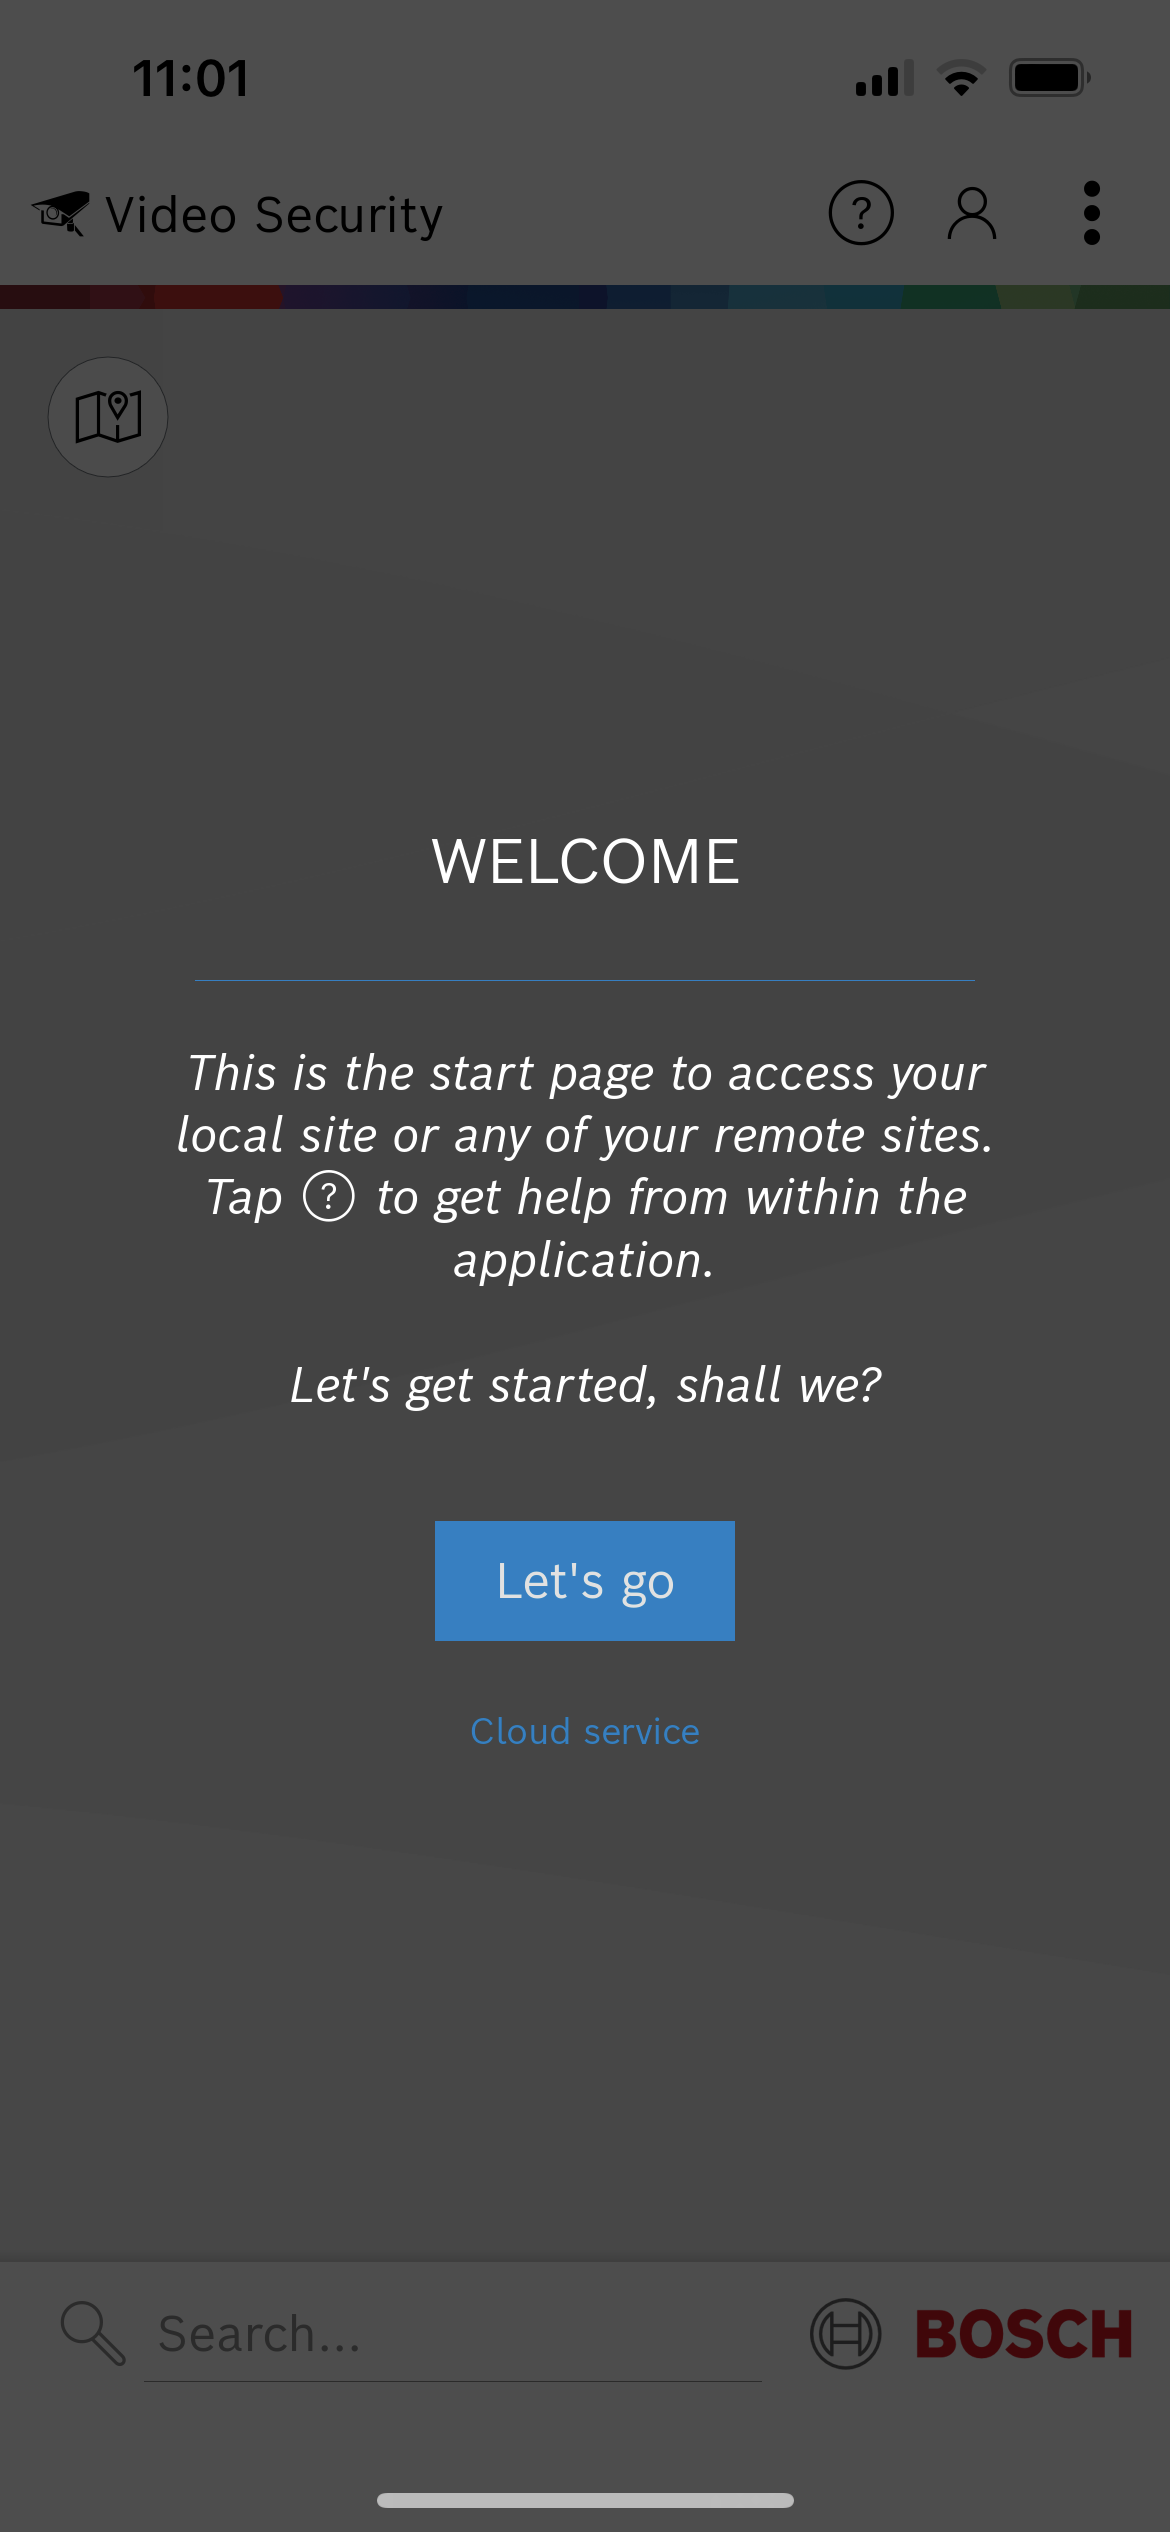
Task: Click the magnifying glass search icon
Action: (93, 2333)
